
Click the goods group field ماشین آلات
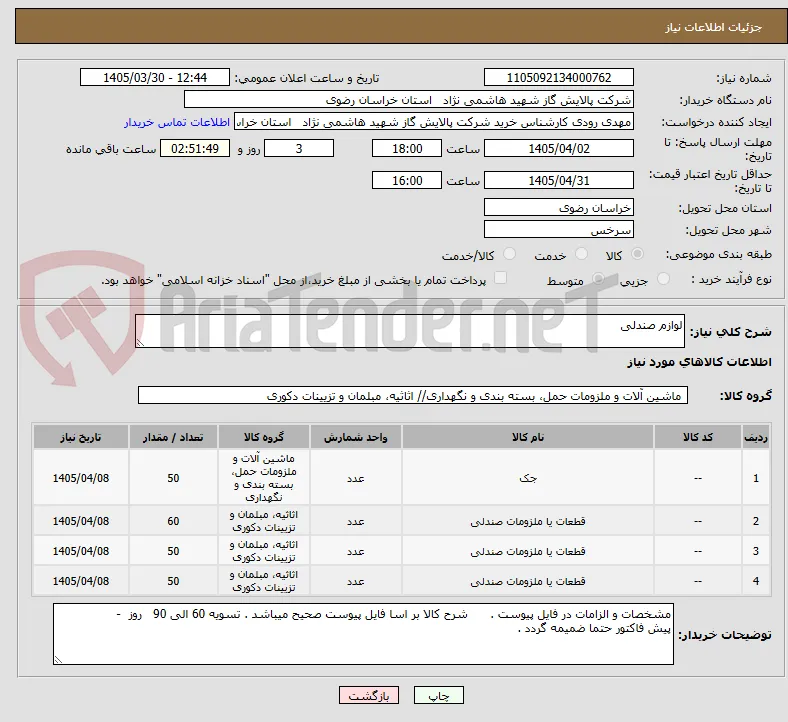413,395
